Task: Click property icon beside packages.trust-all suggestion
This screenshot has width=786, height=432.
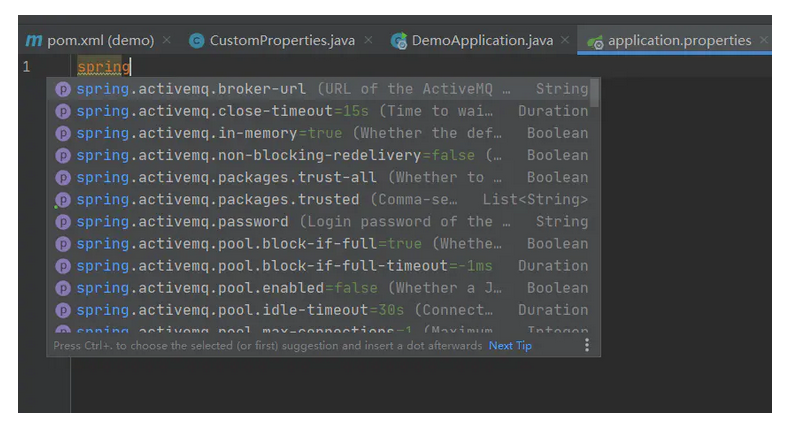Action: pos(63,178)
